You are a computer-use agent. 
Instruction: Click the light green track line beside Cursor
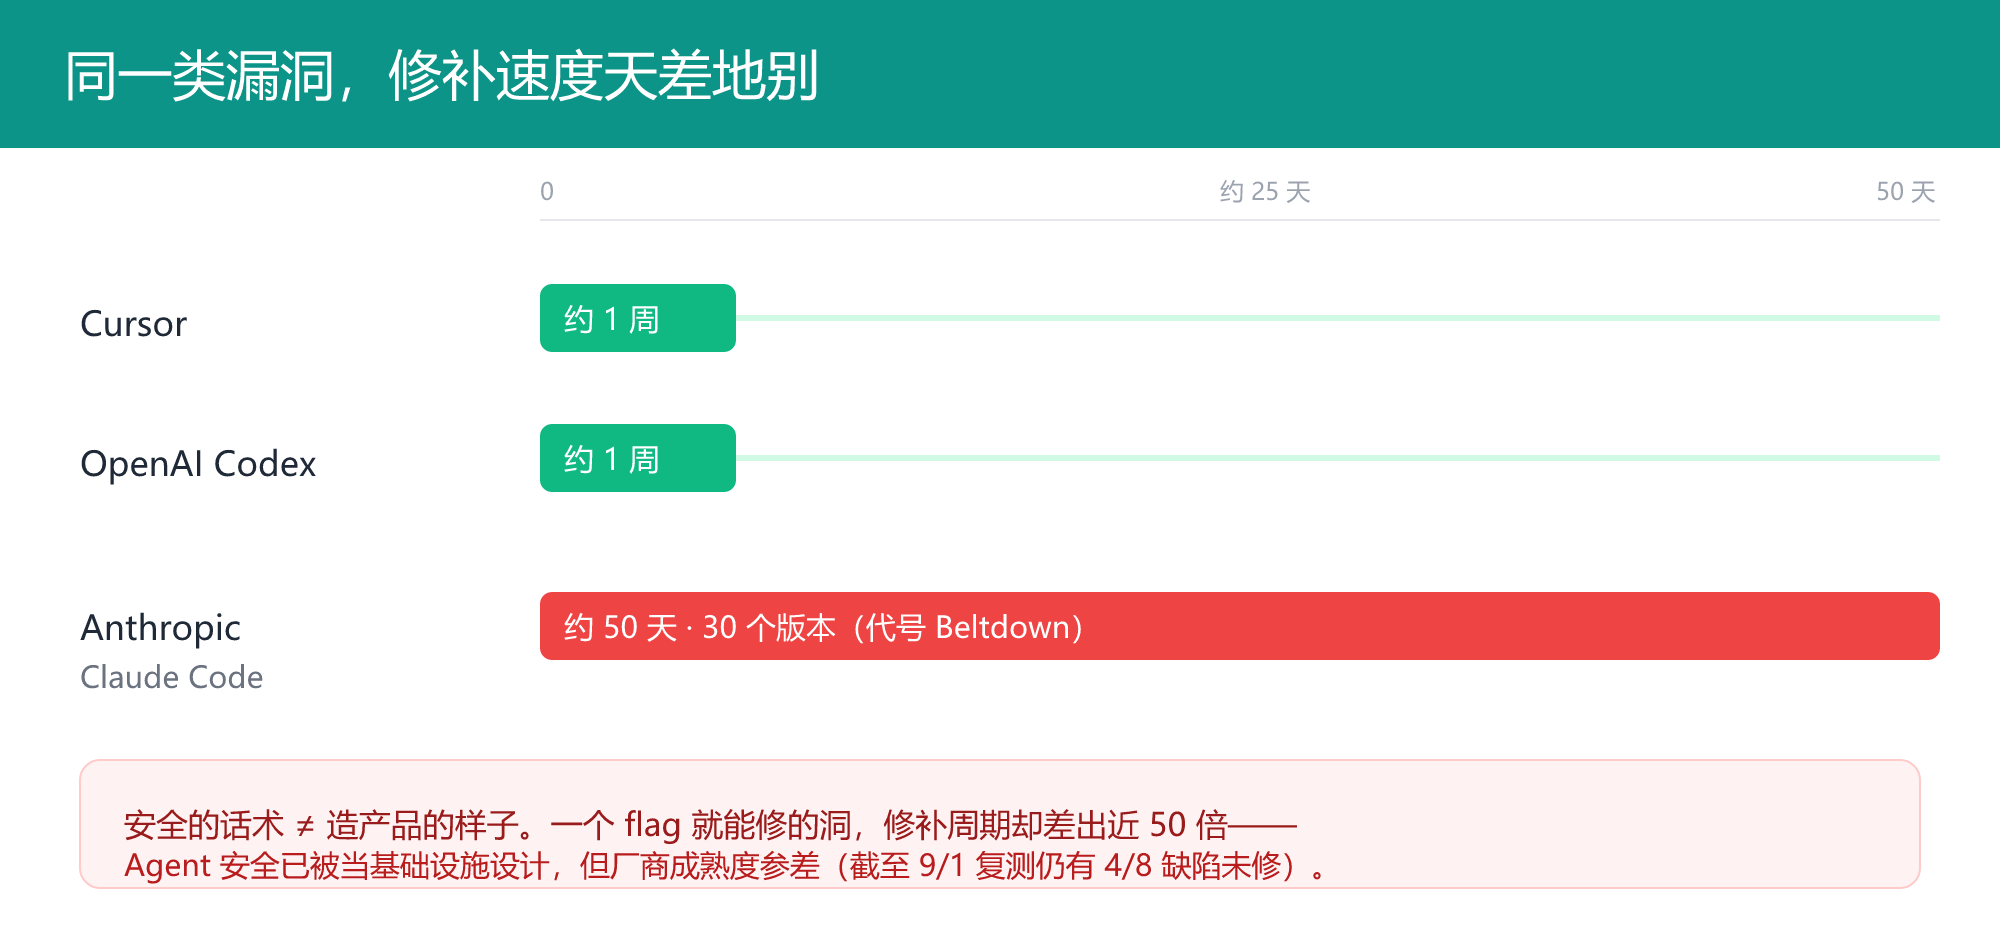(x=1338, y=318)
